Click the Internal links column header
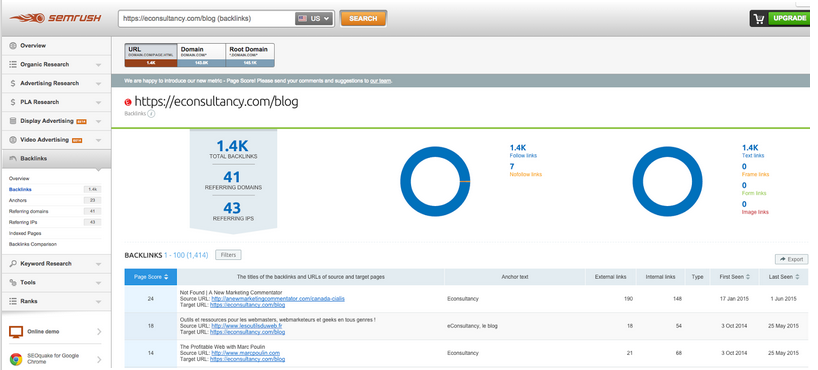This screenshot has width=818, height=370. [x=660, y=277]
